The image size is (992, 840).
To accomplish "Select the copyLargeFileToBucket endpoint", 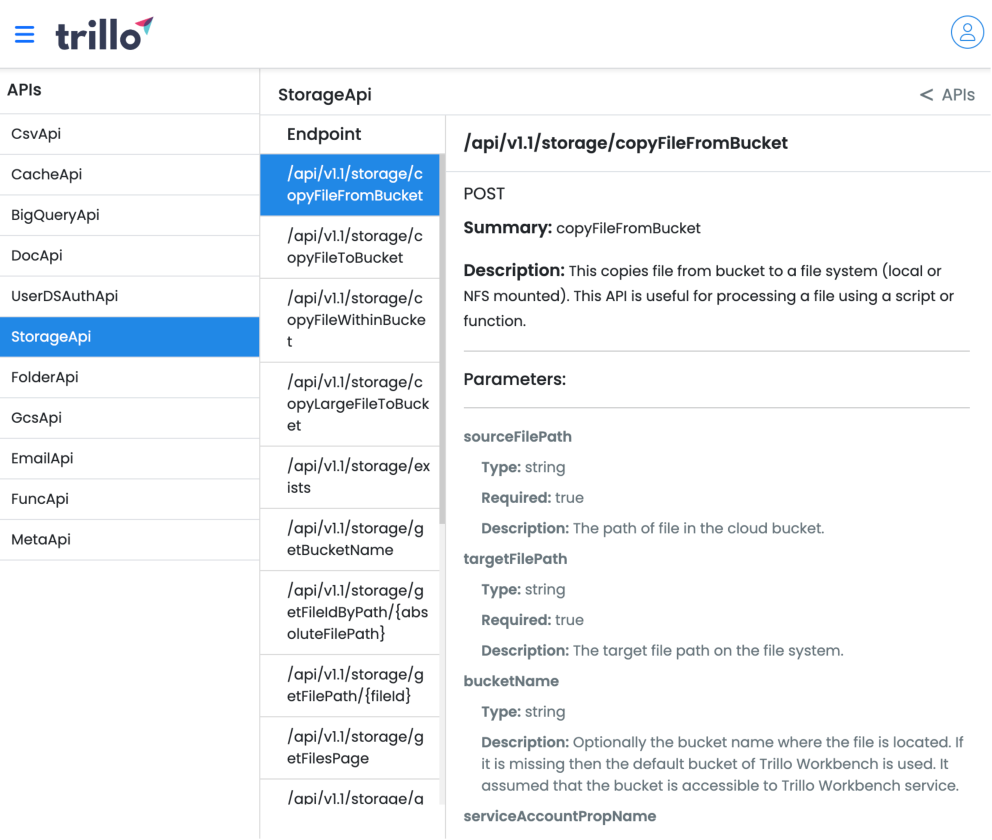I will (350, 404).
